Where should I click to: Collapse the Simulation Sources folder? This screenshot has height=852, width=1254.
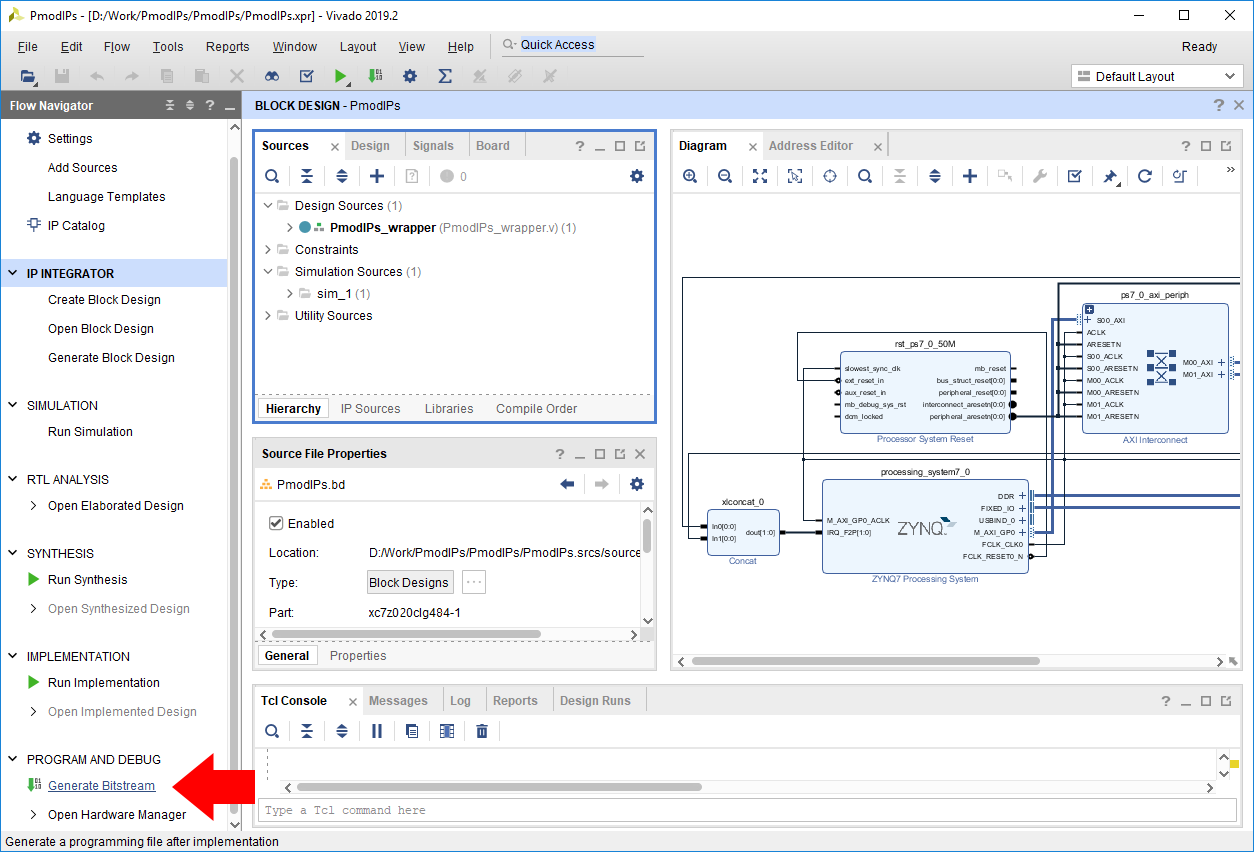tap(268, 272)
